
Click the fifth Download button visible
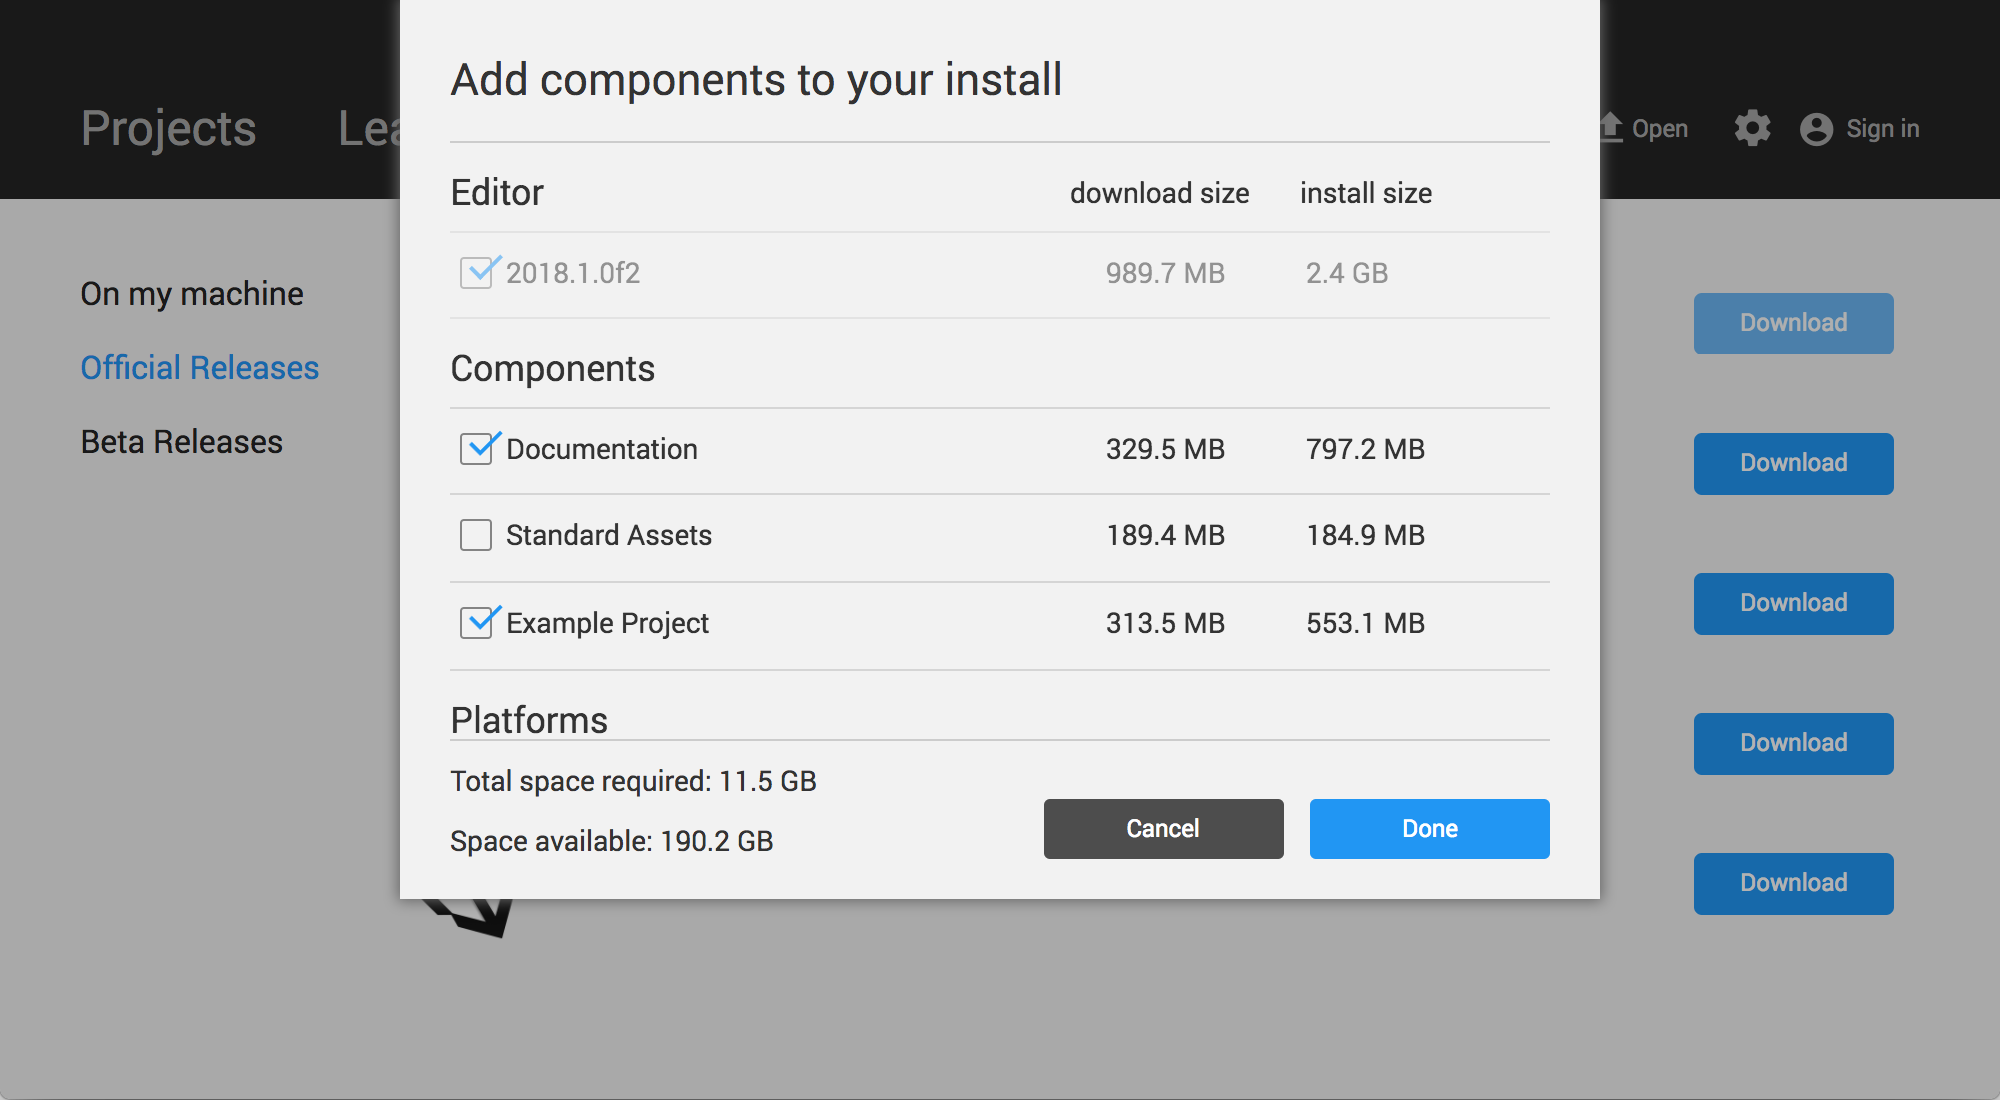click(x=1794, y=882)
